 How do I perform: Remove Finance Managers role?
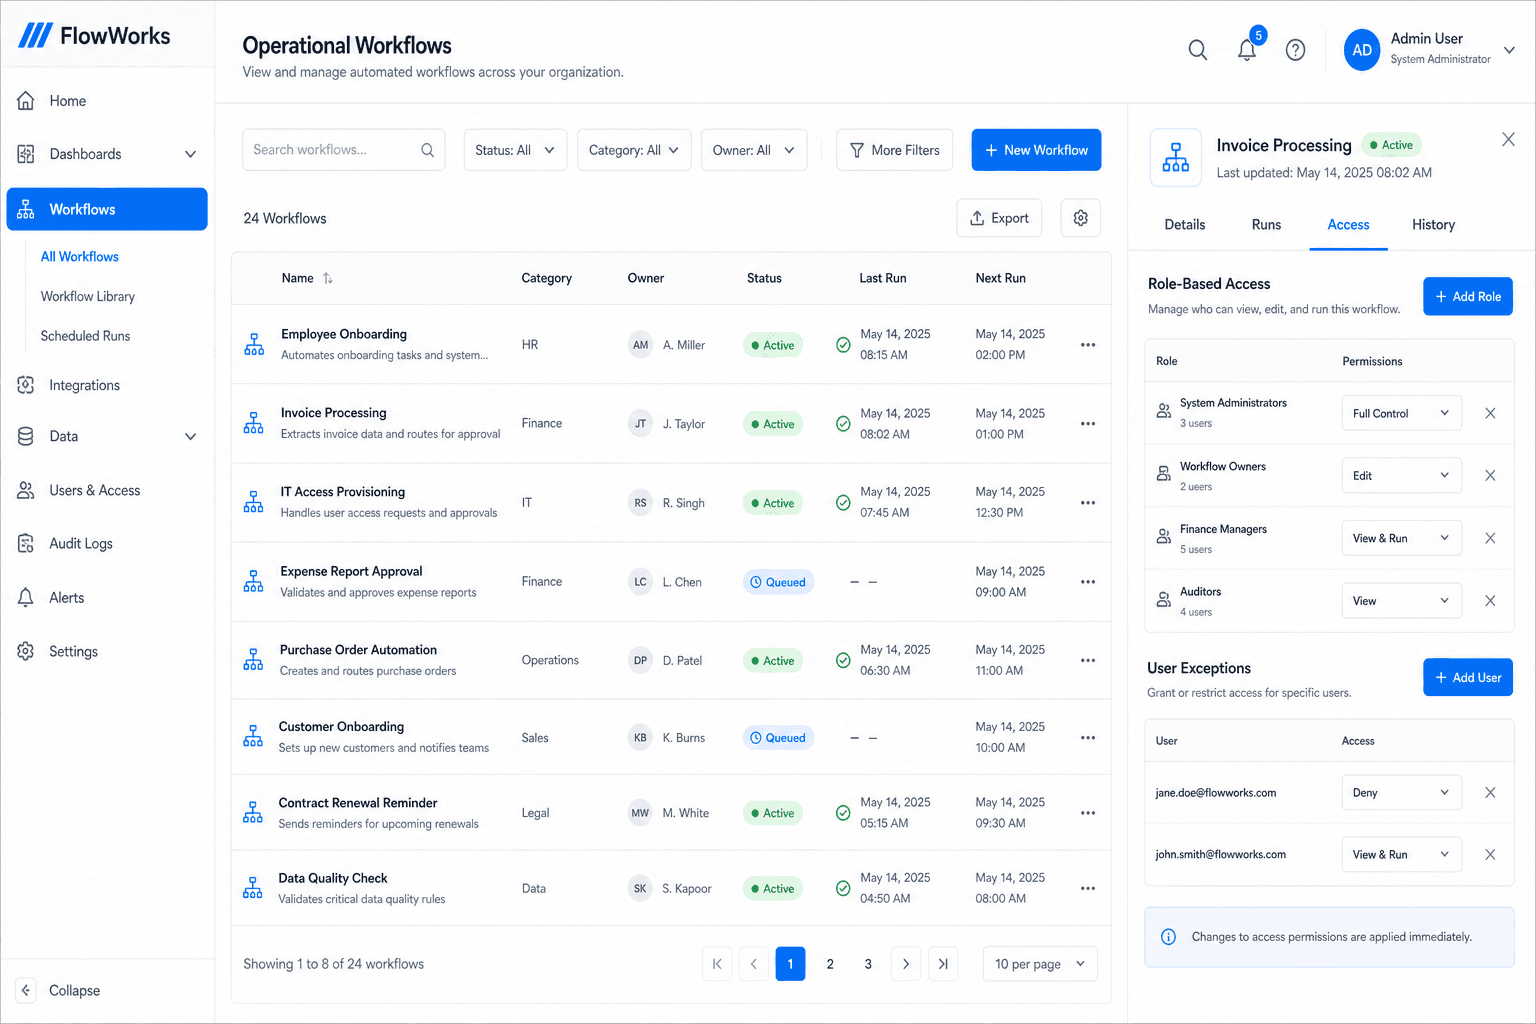(x=1490, y=538)
